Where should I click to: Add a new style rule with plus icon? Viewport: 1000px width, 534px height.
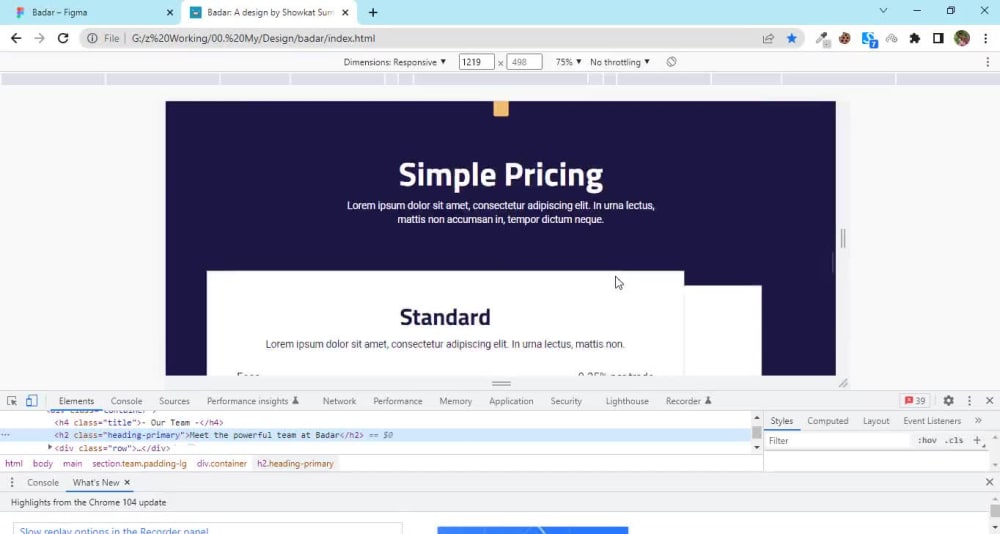[x=977, y=440]
